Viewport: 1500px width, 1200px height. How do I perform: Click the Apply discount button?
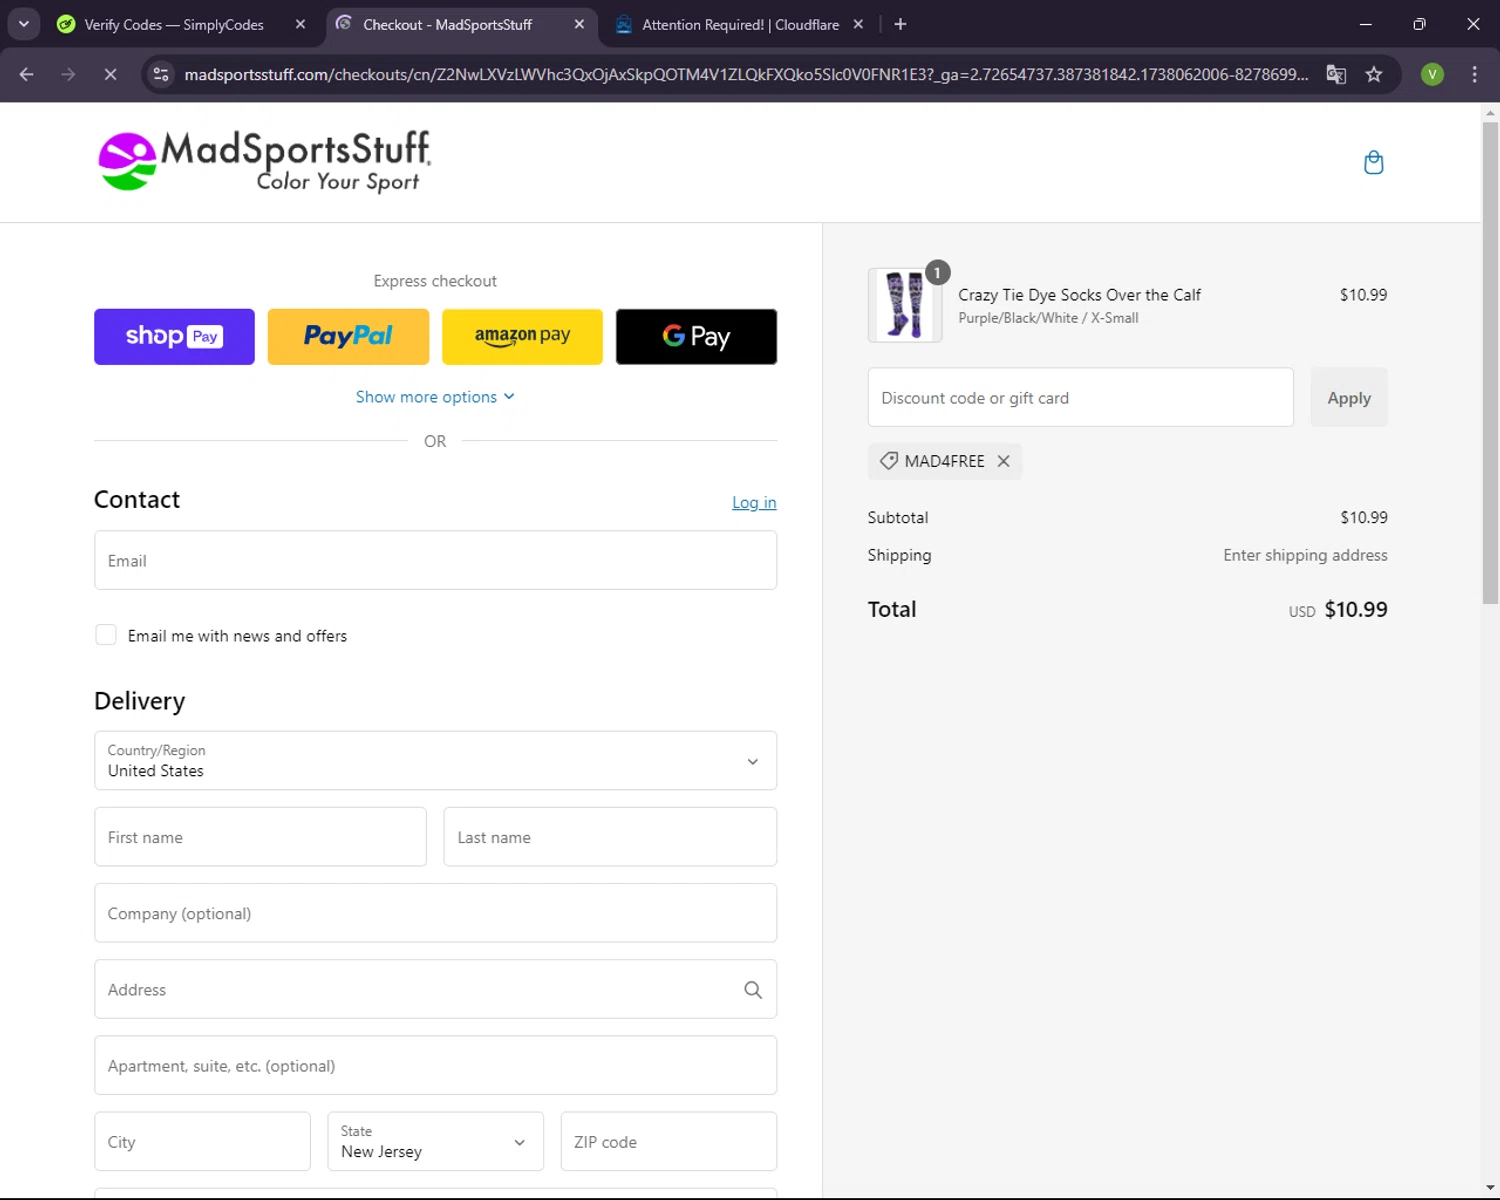coord(1349,398)
